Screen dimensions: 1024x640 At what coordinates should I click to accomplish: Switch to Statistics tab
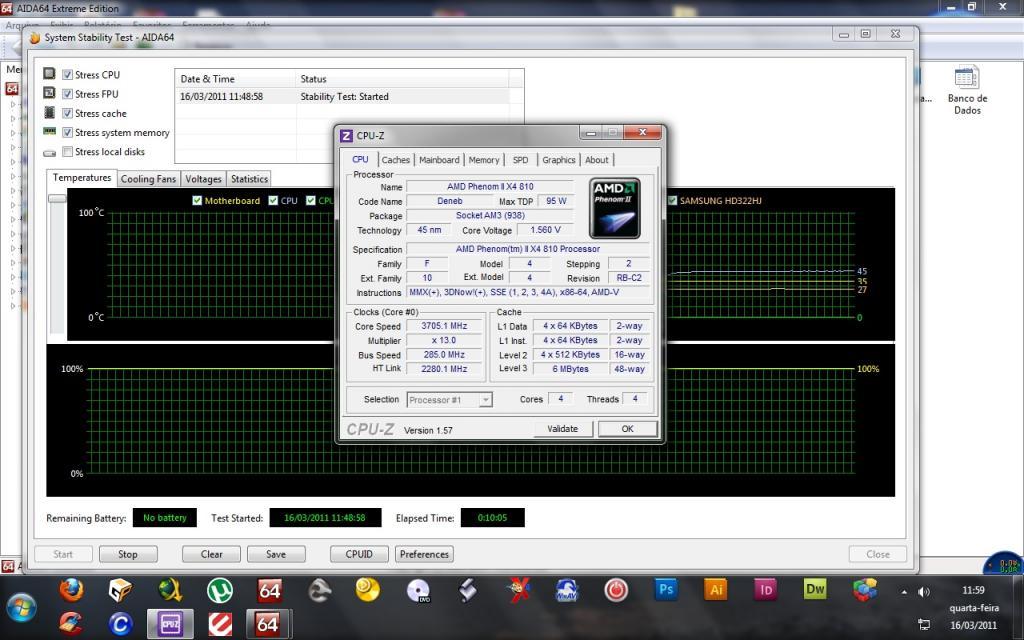pyautogui.click(x=249, y=179)
